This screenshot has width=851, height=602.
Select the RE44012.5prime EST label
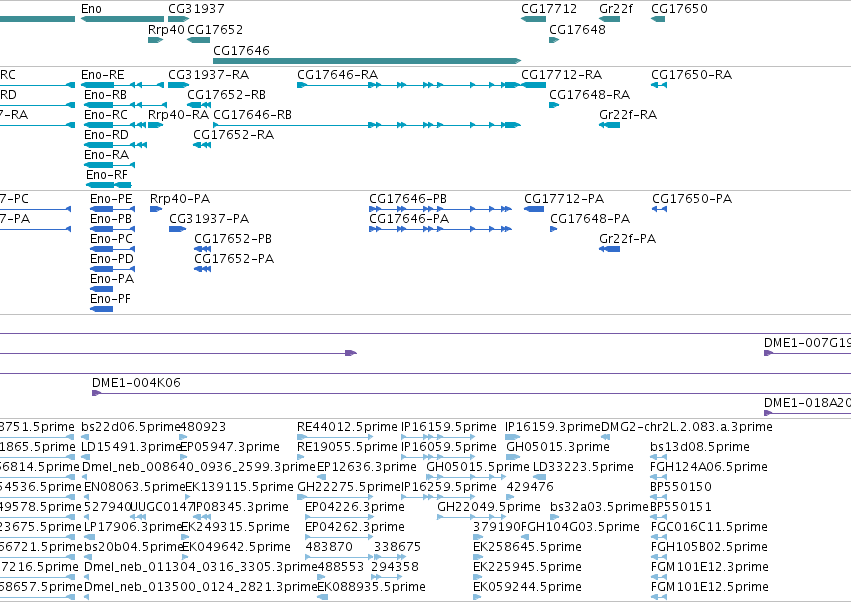click(x=347, y=427)
